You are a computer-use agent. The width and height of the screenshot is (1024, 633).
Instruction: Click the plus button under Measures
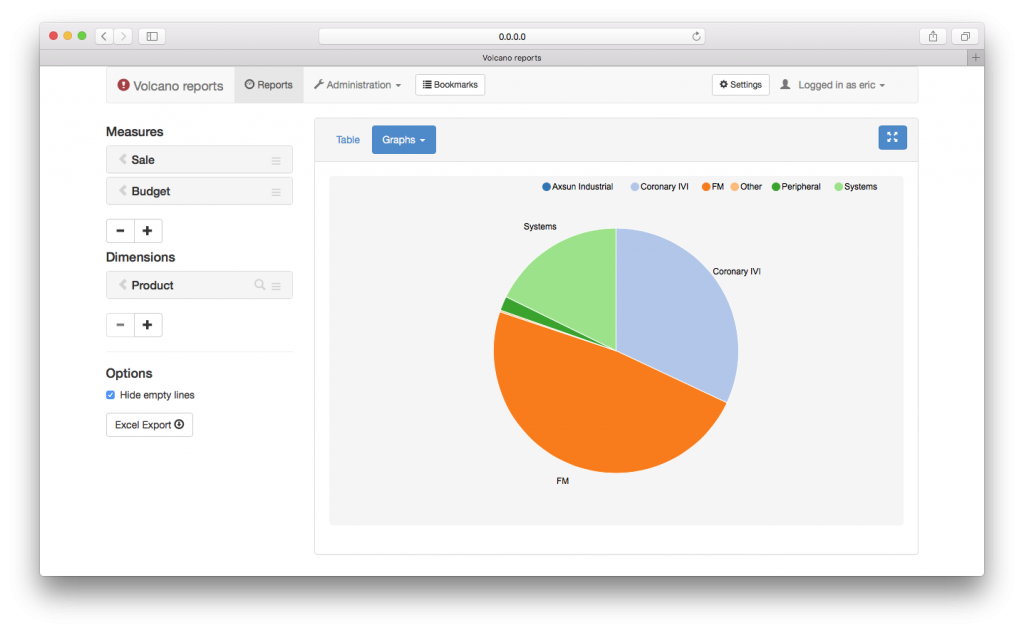coord(148,231)
